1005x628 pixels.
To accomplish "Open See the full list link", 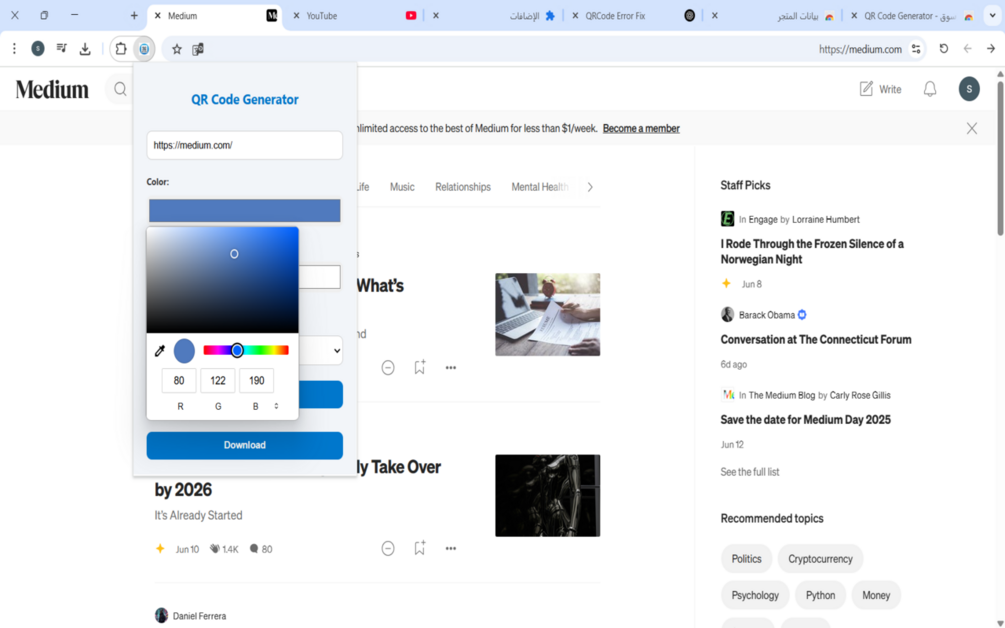I will tap(750, 472).
